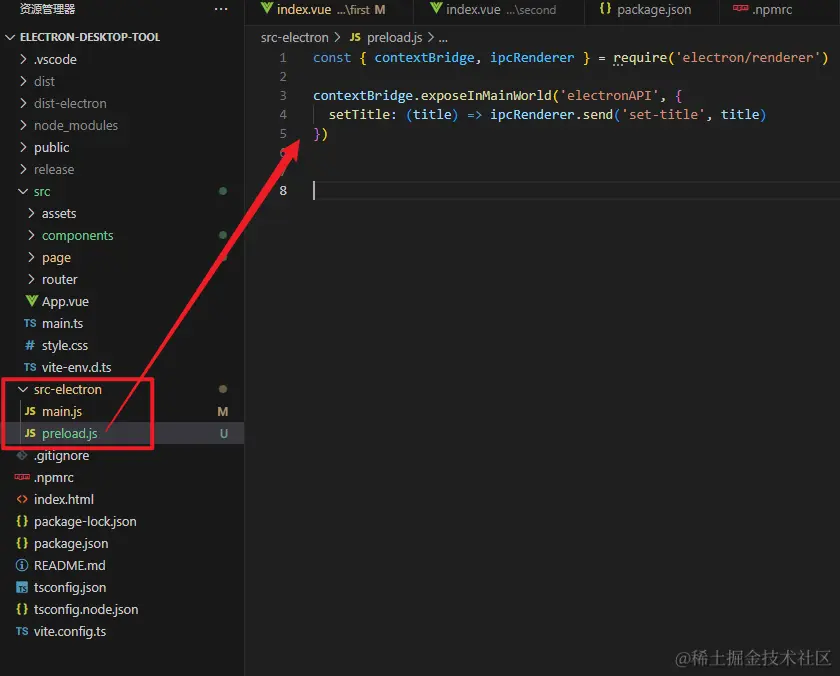840x676 pixels.
Task: Expand the page folder
Action: (x=31, y=257)
